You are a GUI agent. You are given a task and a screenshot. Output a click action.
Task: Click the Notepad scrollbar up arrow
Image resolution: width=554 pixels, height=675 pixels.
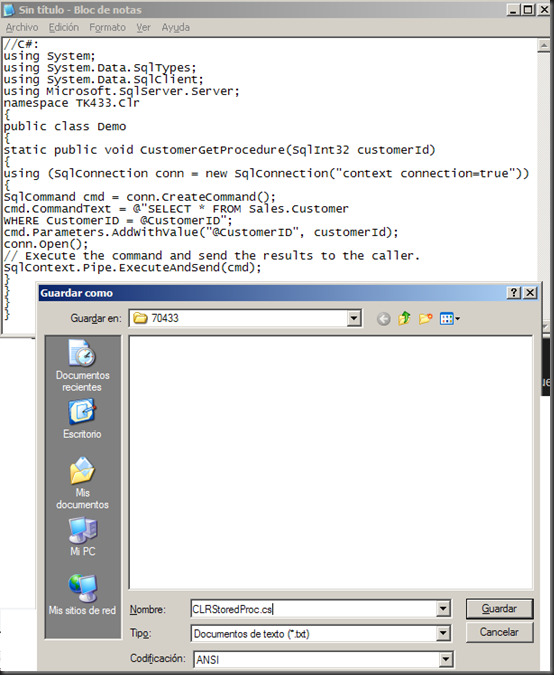click(x=543, y=45)
